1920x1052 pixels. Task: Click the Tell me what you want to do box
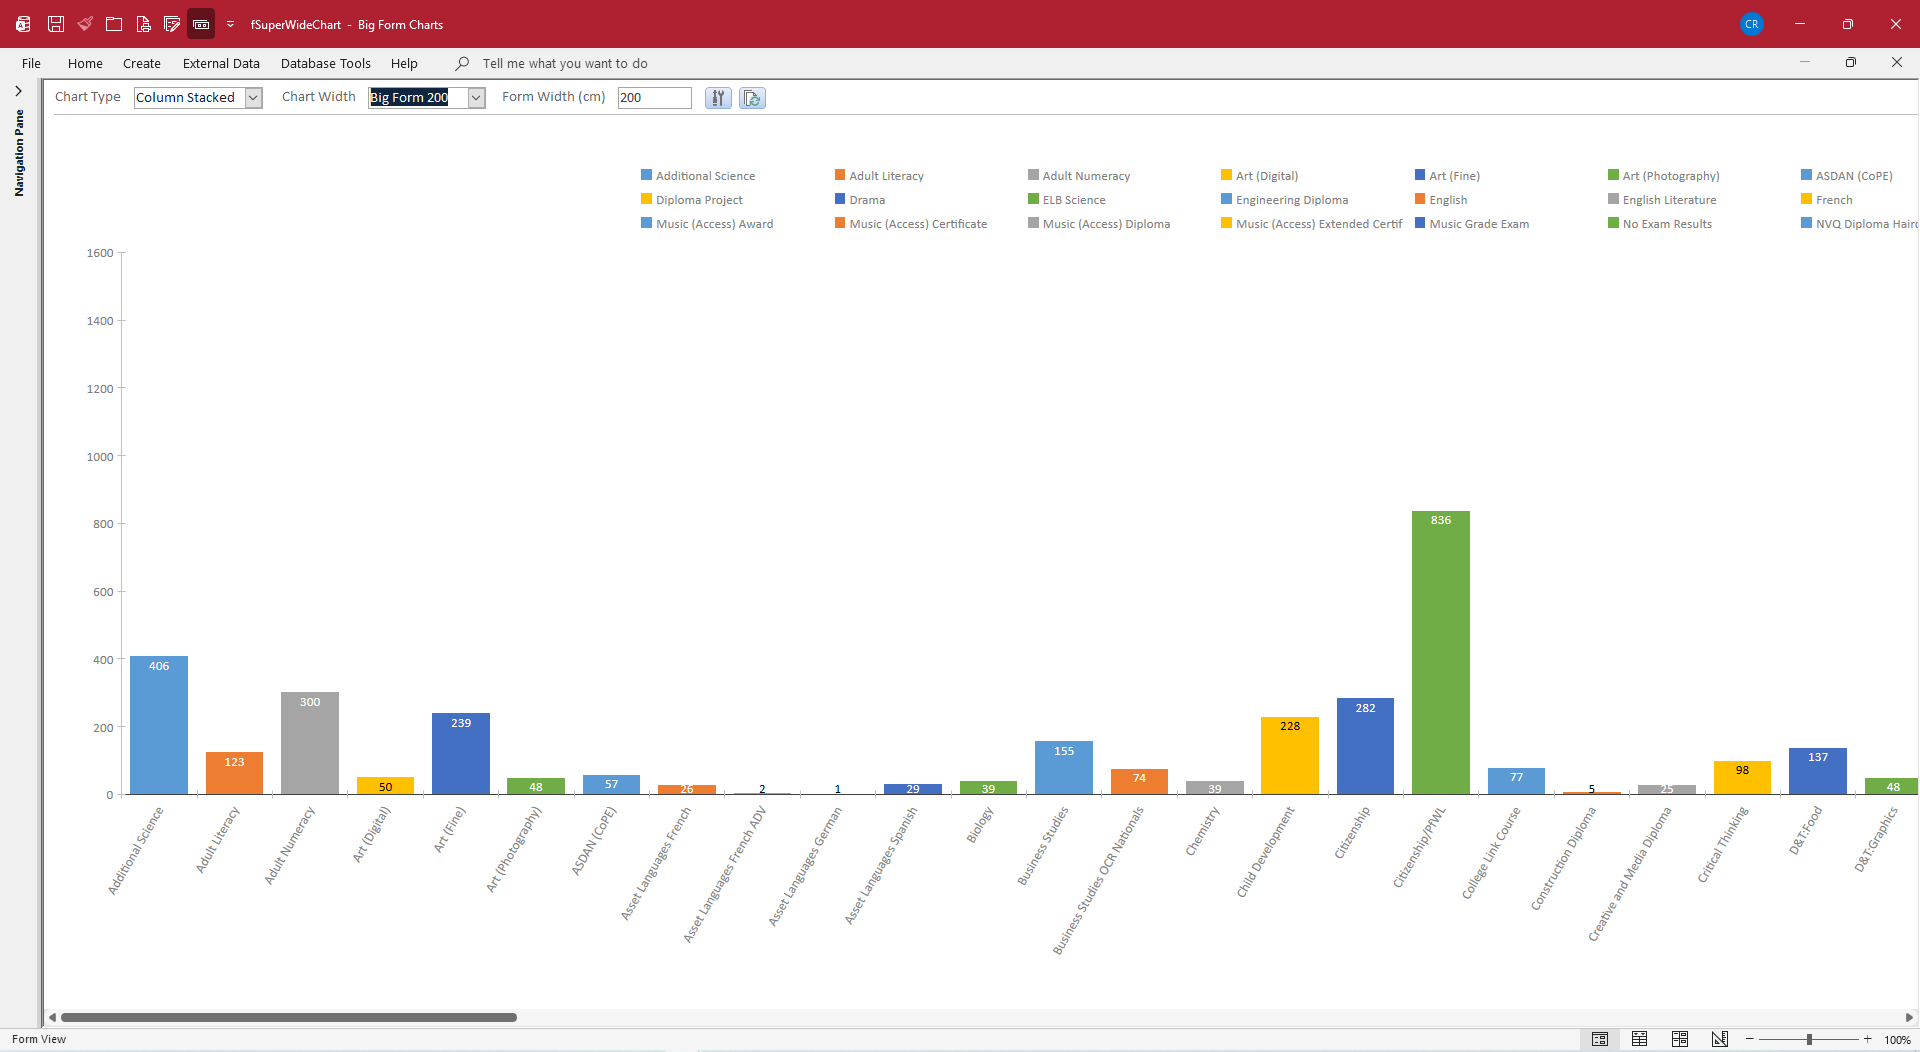click(x=565, y=63)
